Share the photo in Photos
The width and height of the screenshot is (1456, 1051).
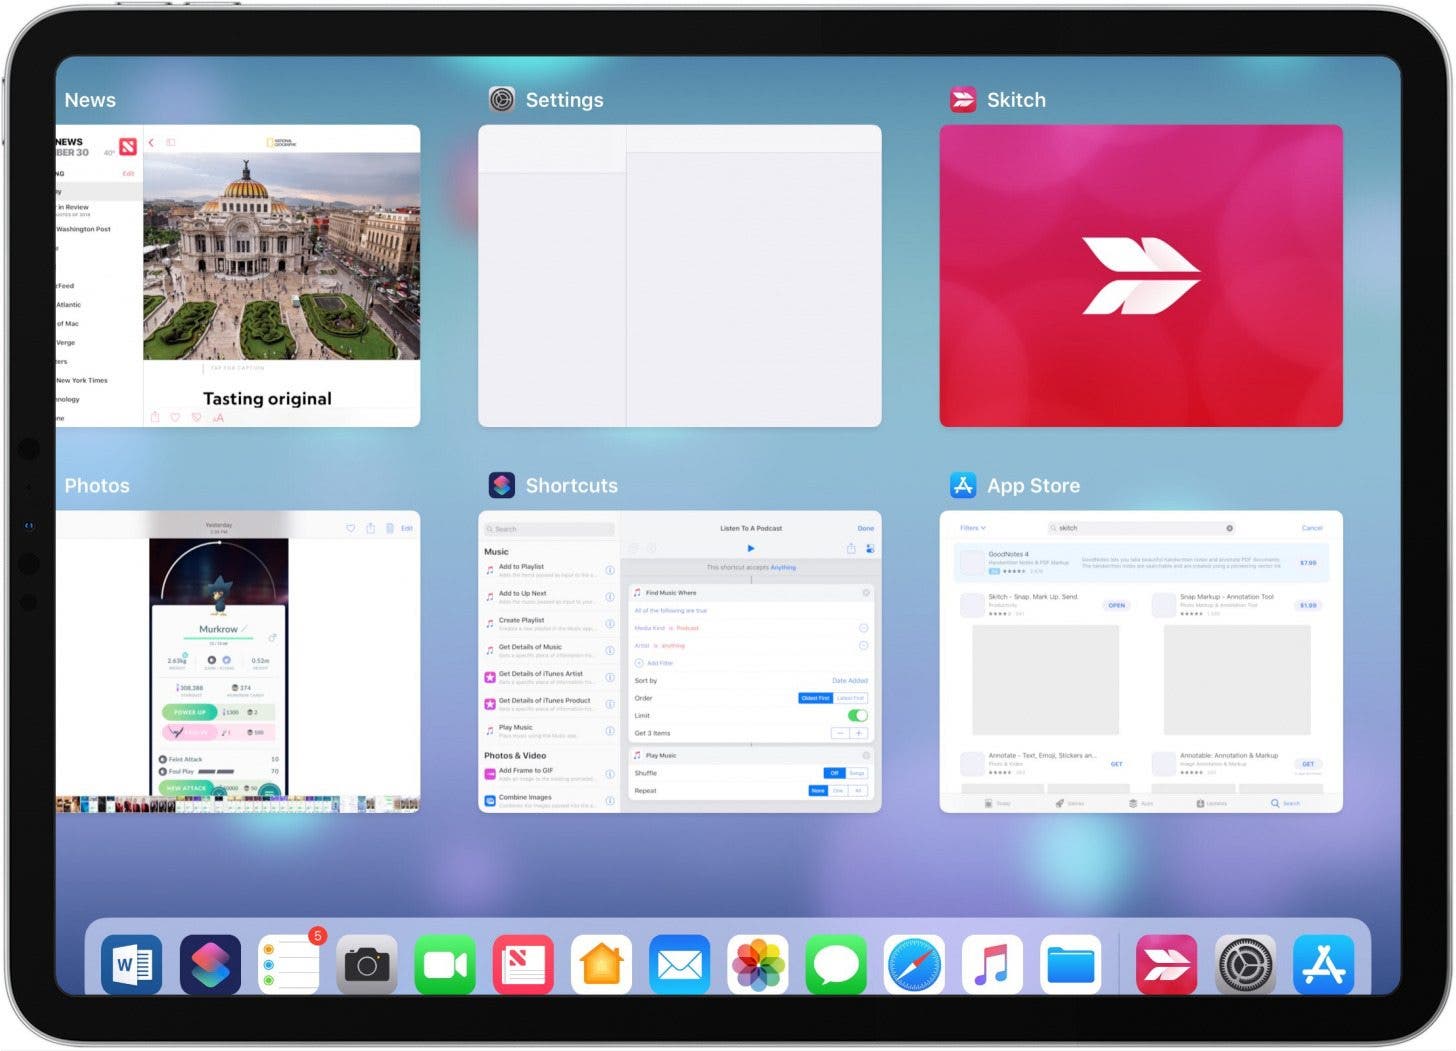370,528
